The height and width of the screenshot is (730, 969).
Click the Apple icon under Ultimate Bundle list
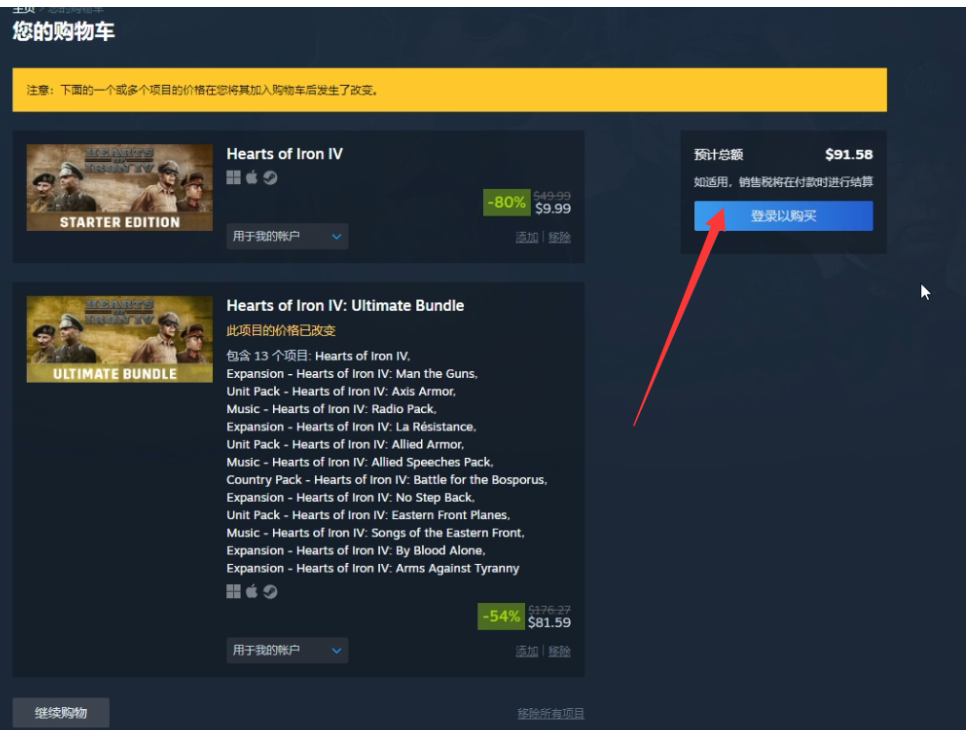pyautogui.click(x=252, y=592)
